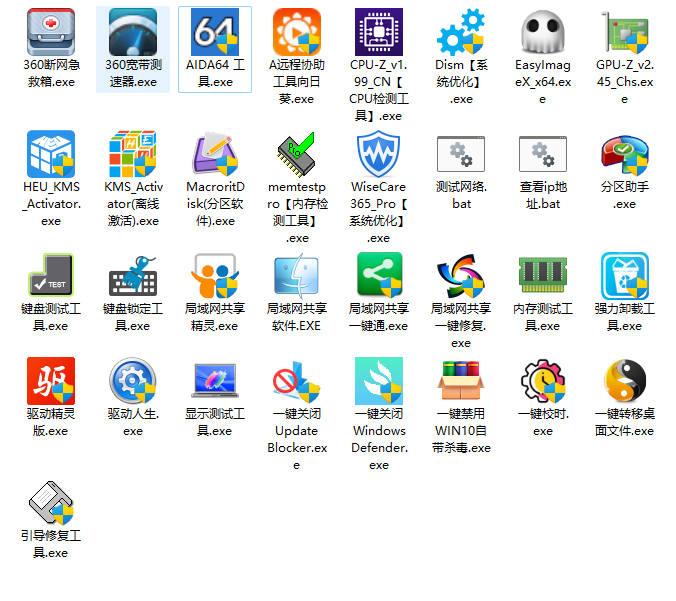Click the file name '键盘测试工具.exe'
This screenshot has width=676, height=601.
[51, 317]
